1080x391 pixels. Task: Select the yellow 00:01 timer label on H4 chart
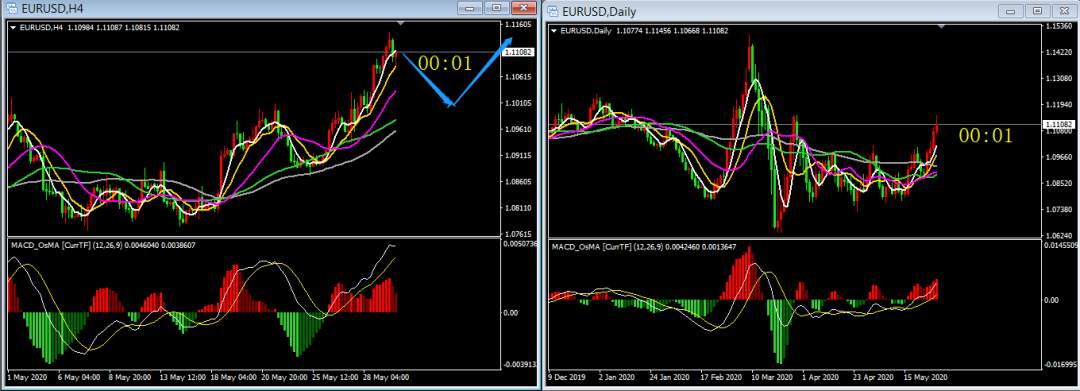pos(445,64)
